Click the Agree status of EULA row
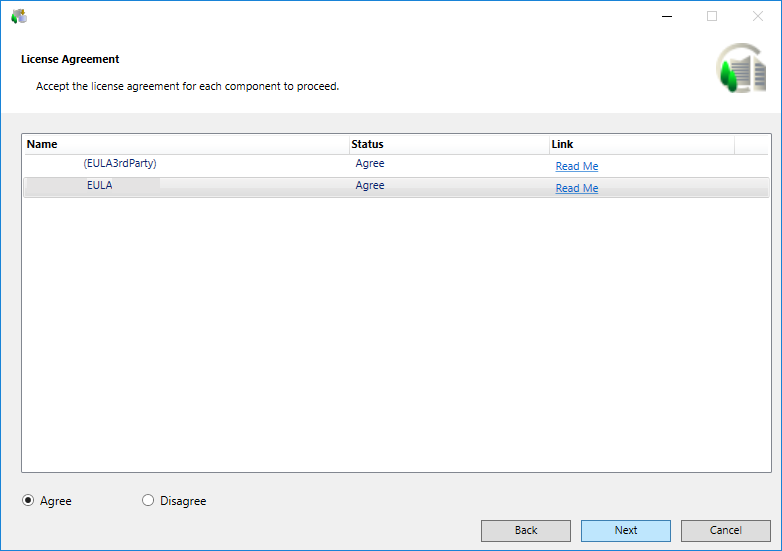Image resolution: width=782 pixels, height=551 pixels. click(370, 186)
